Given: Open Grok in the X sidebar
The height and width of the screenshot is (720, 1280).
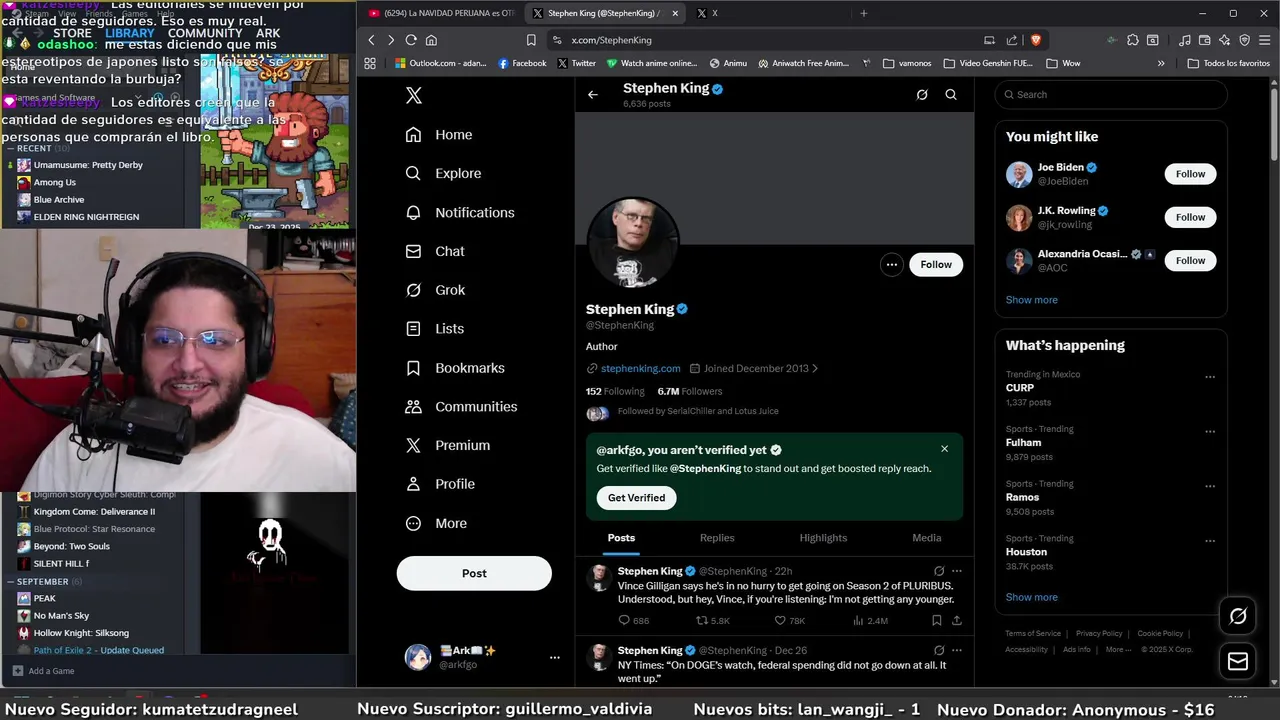Looking at the screenshot, I should (x=435, y=290).
